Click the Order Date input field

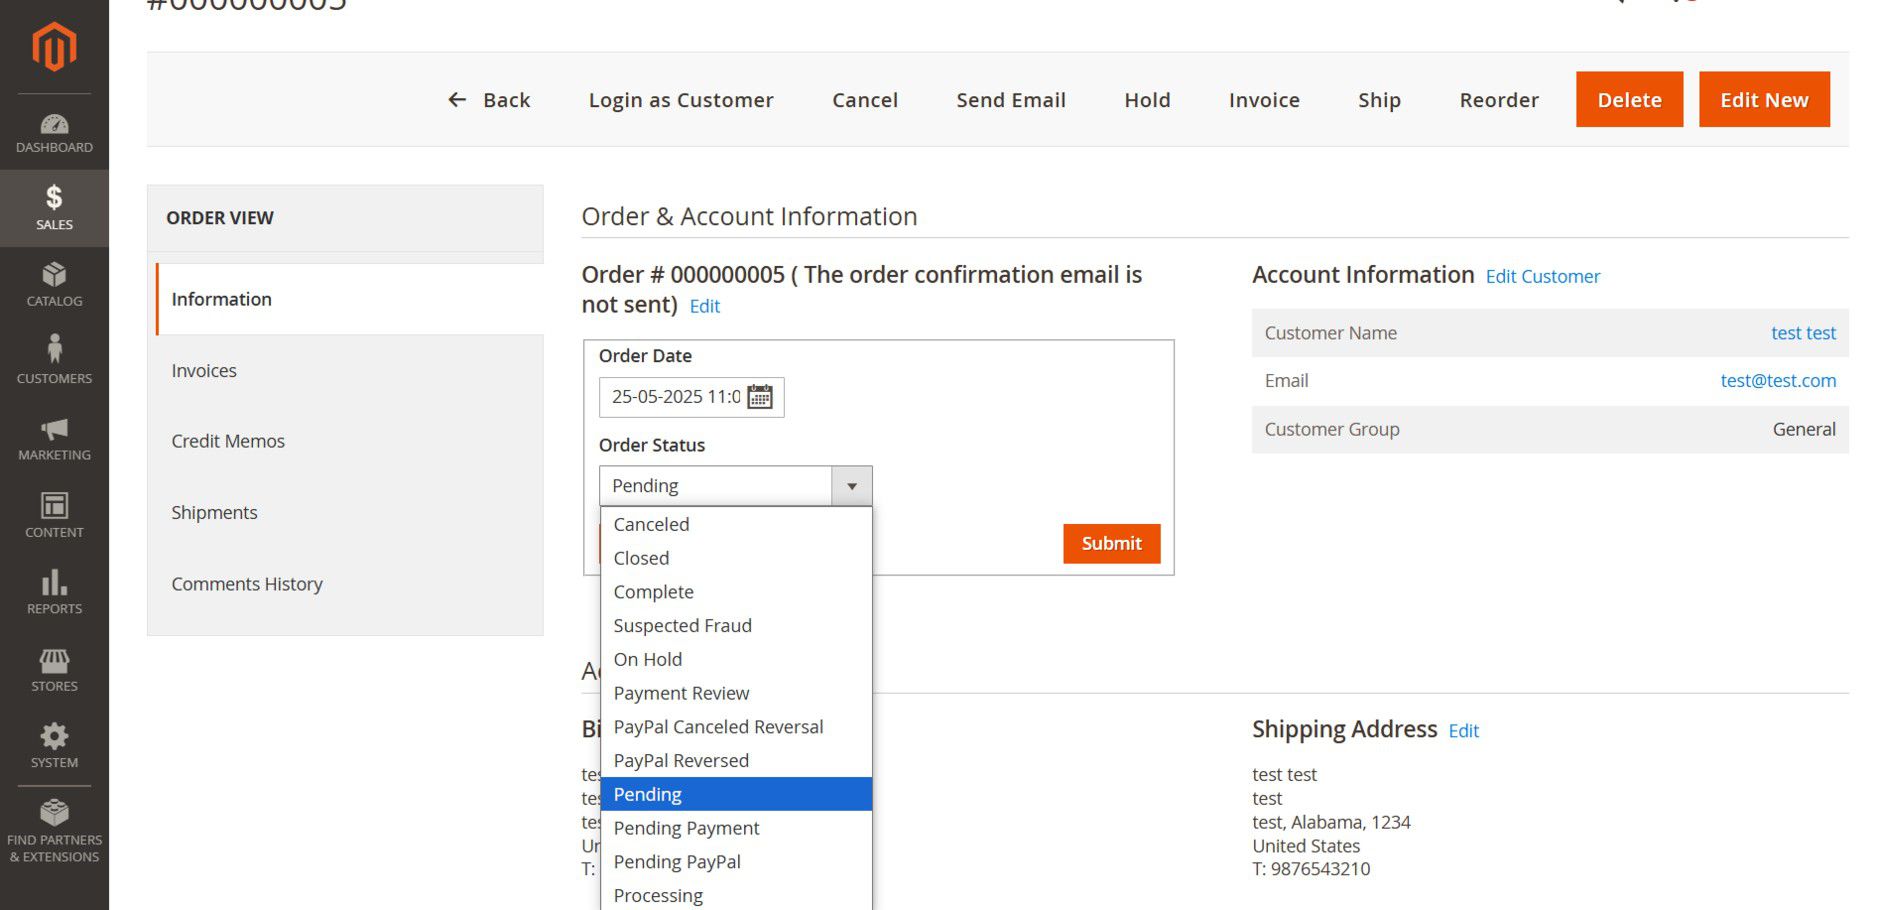pyautogui.click(x=674, y=397)
